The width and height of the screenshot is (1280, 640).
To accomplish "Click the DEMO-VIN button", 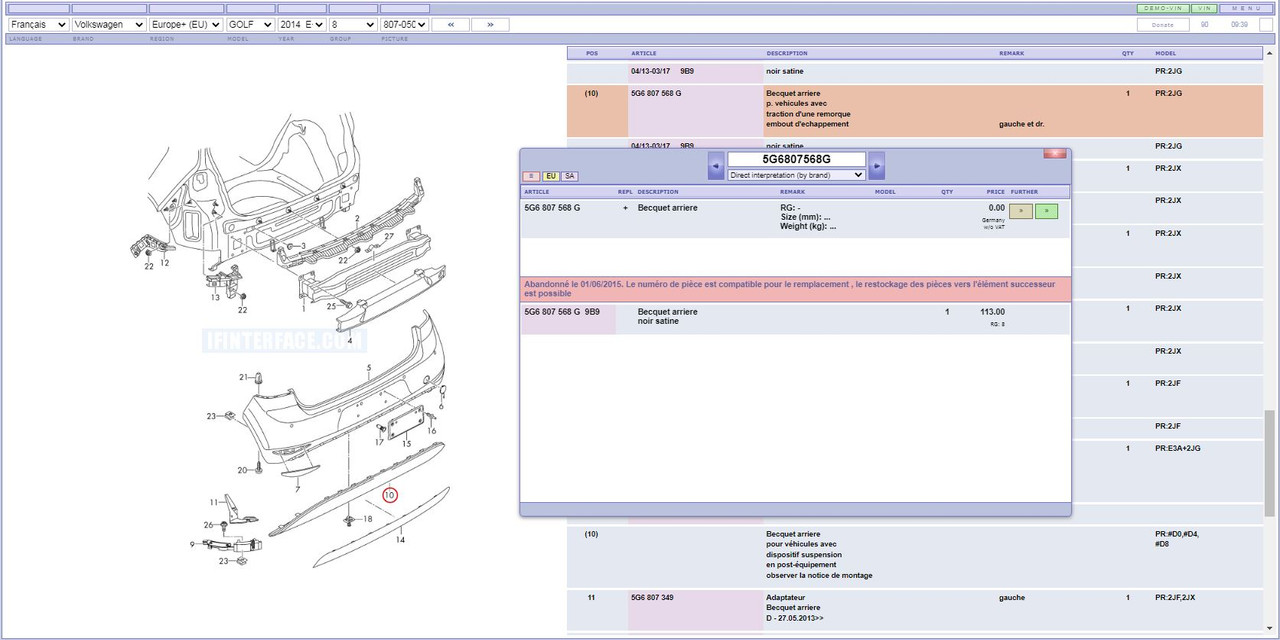I will (1162, 8).
